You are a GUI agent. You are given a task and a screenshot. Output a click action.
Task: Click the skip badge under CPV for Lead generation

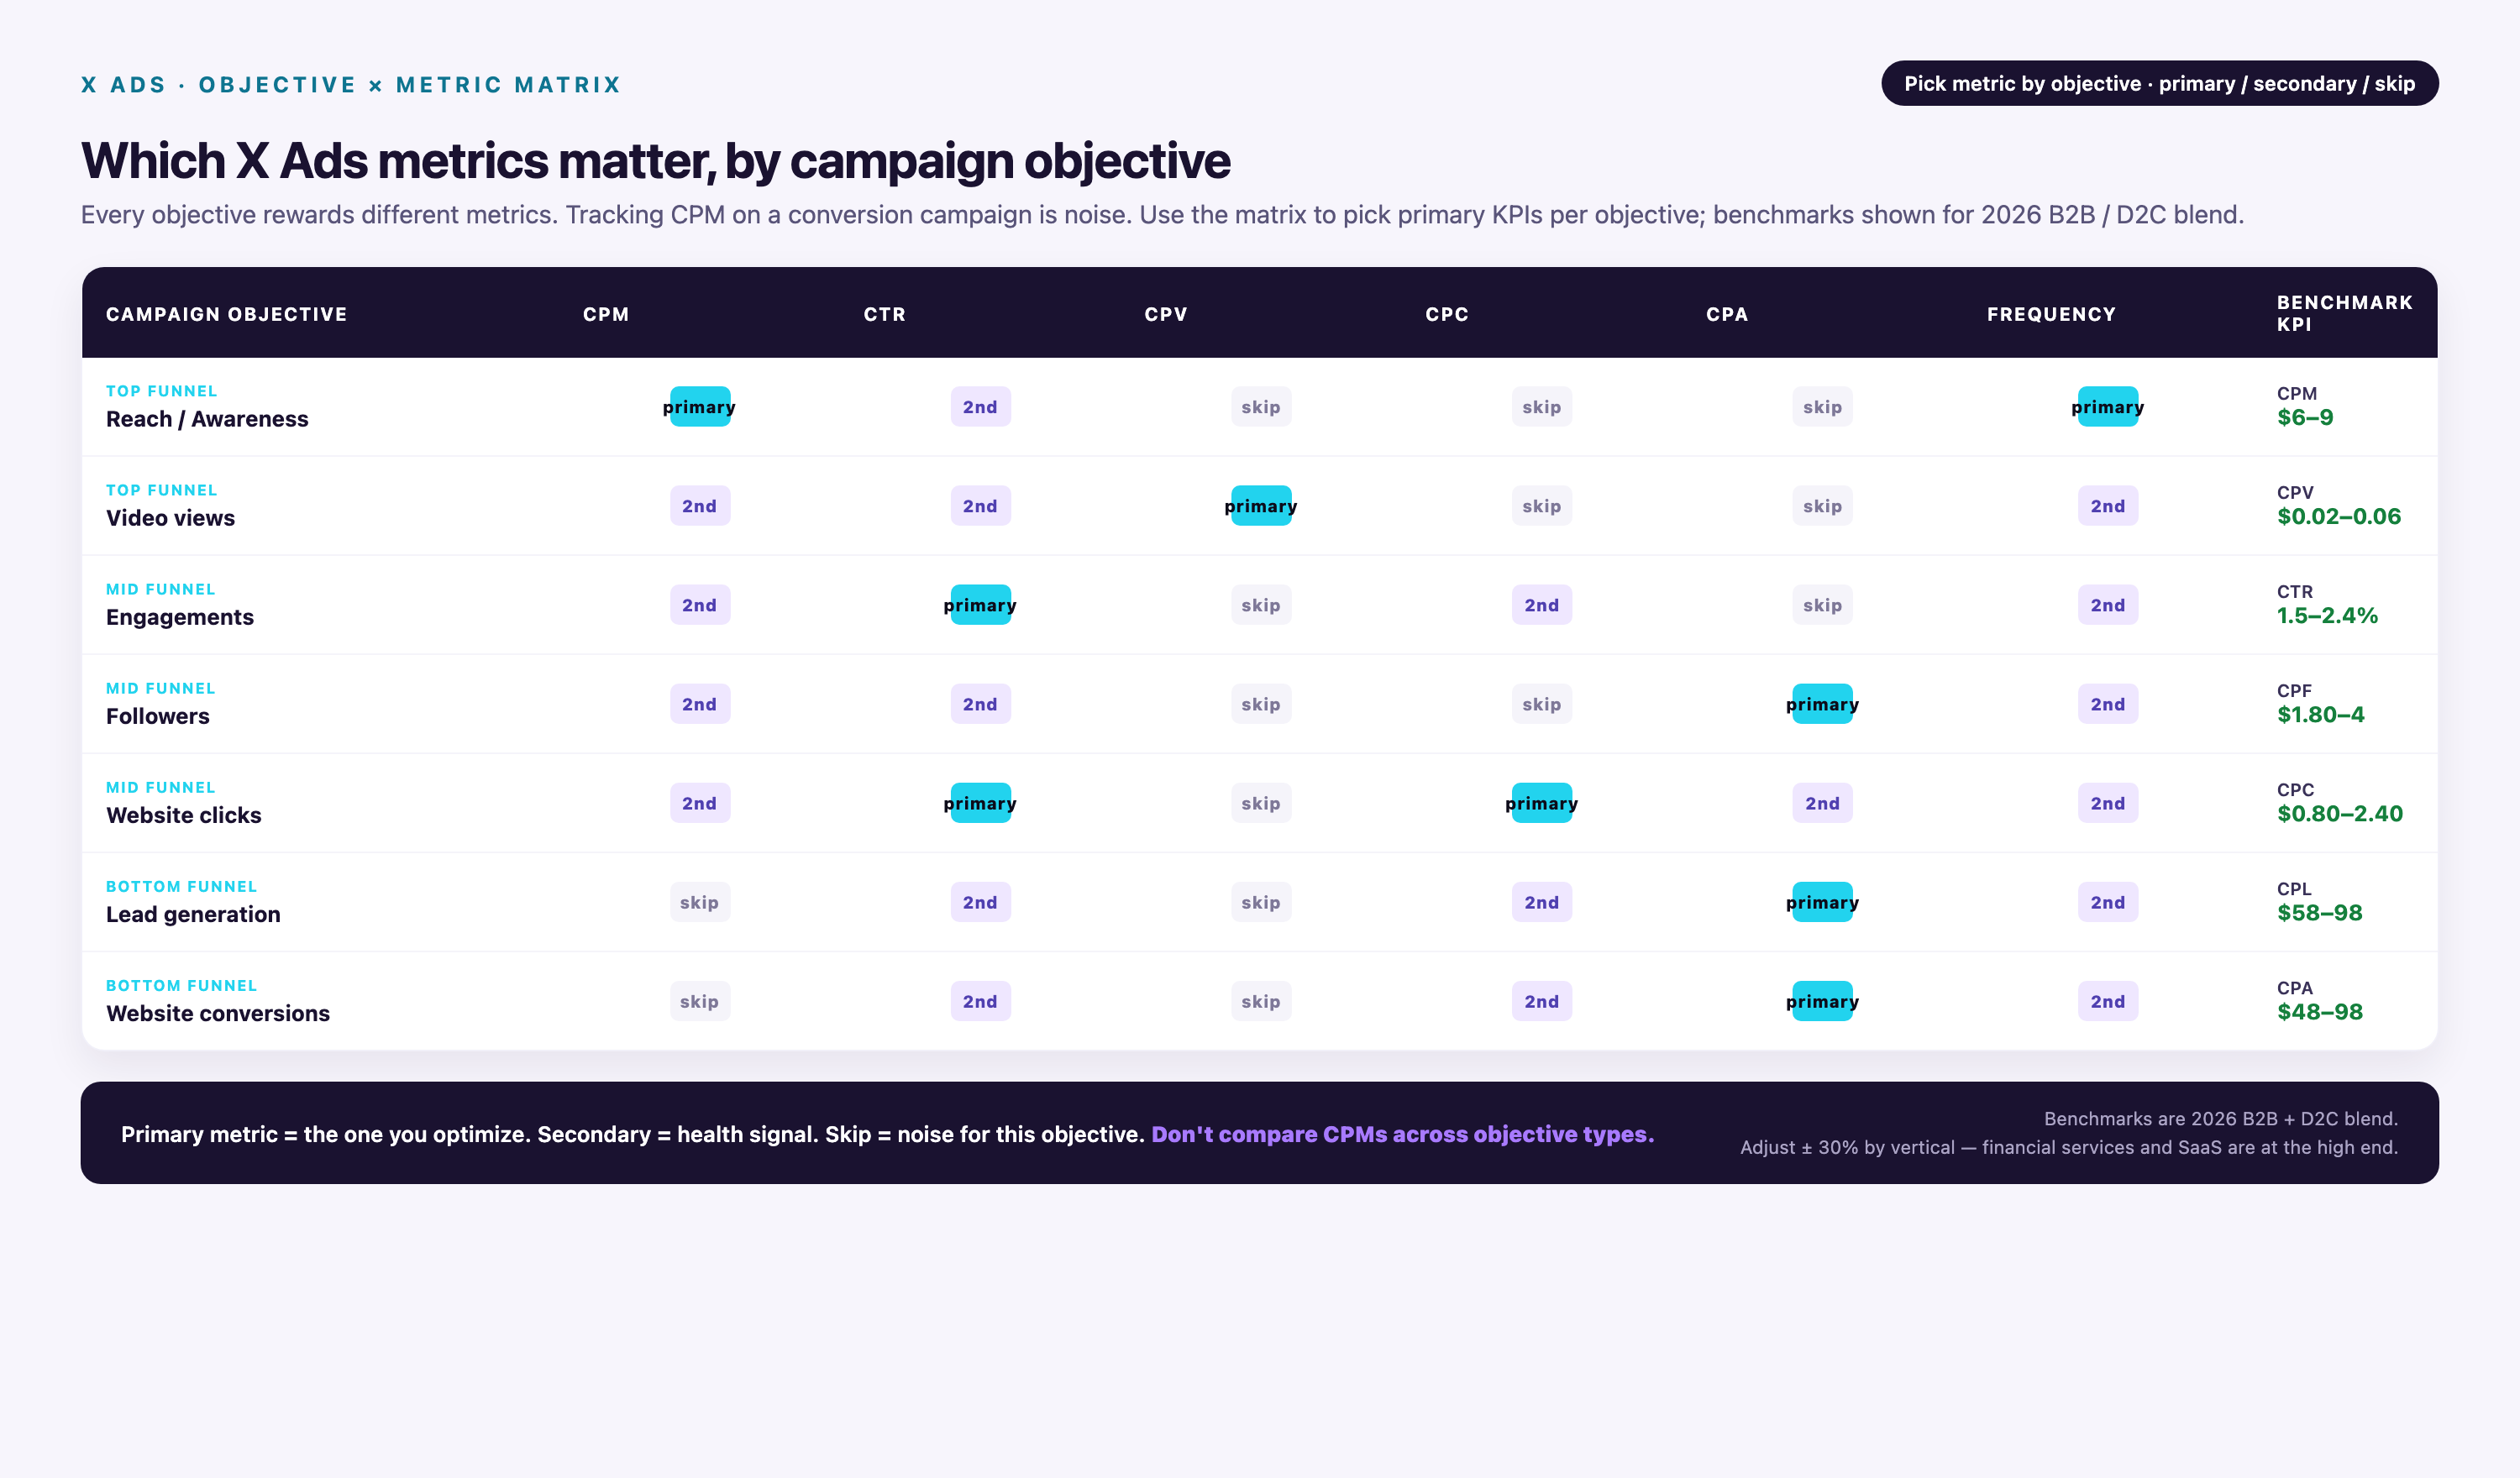click(x=1261, y=902)
